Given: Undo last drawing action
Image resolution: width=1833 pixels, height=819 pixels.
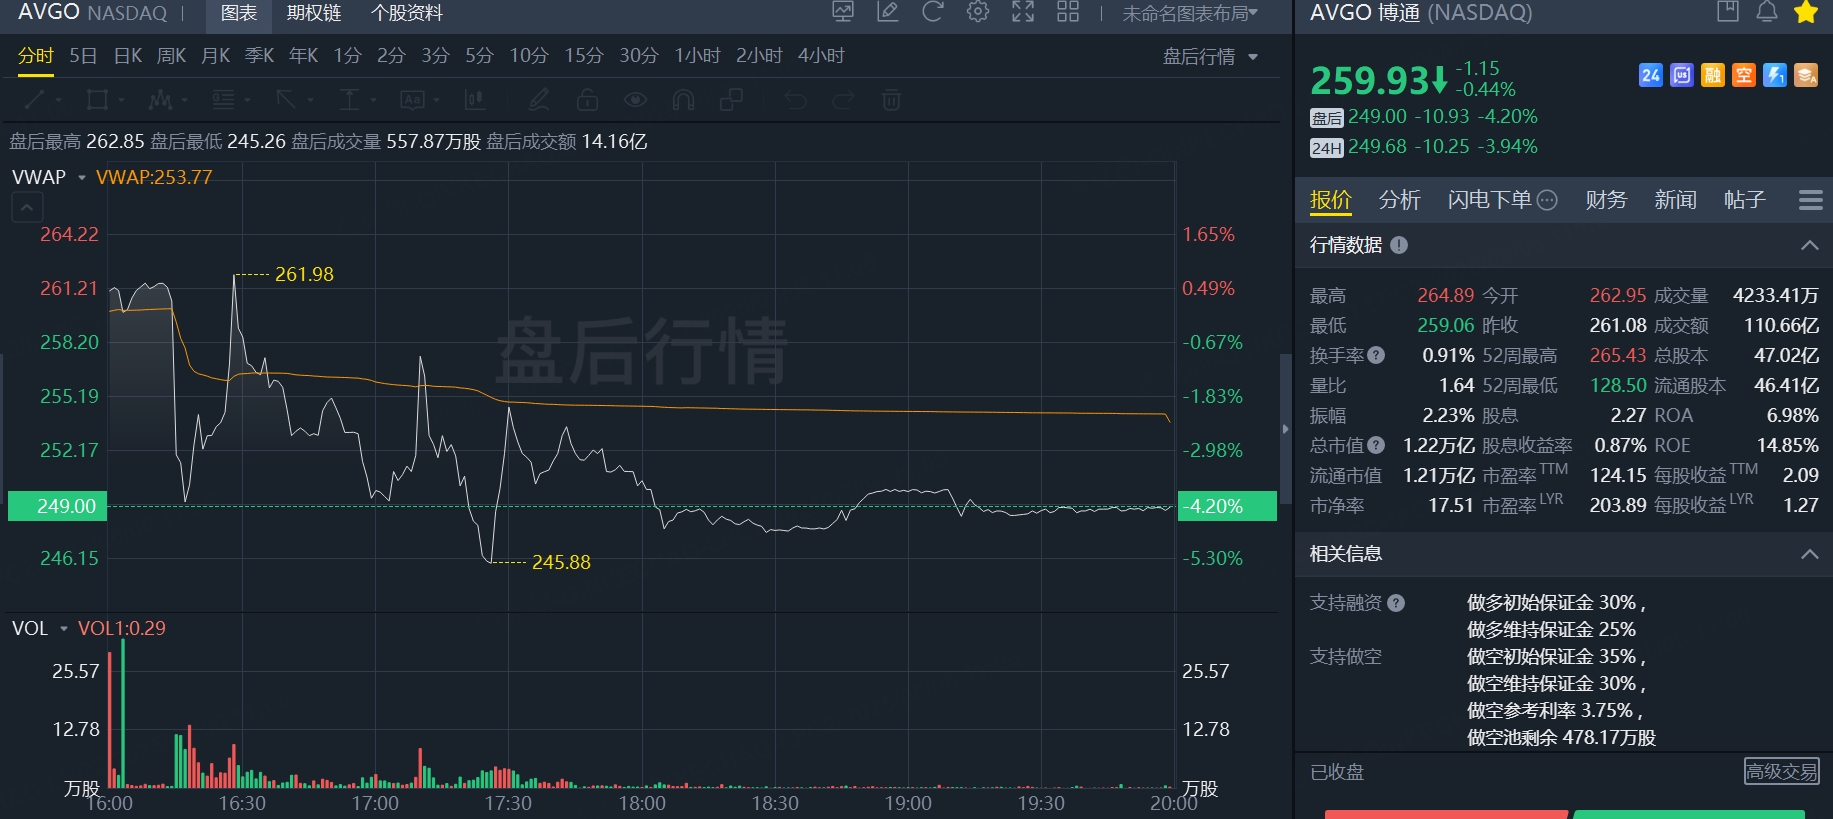Looking at the screenshot, I should [795, 99].
